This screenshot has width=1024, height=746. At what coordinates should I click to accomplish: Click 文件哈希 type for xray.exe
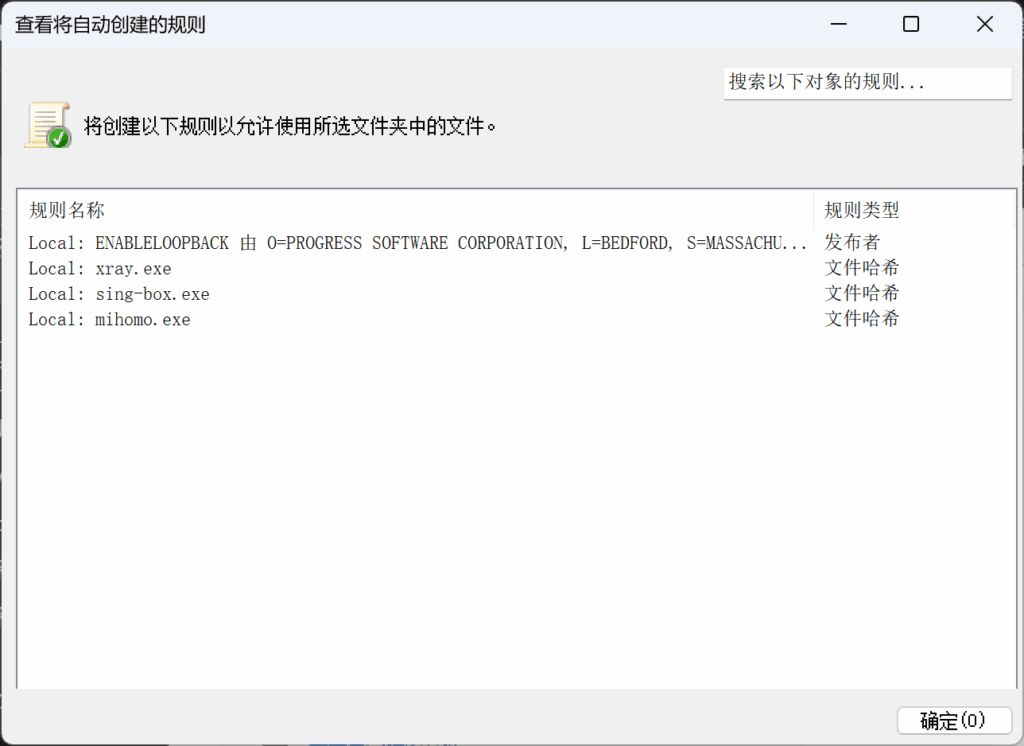coord(861,269)
